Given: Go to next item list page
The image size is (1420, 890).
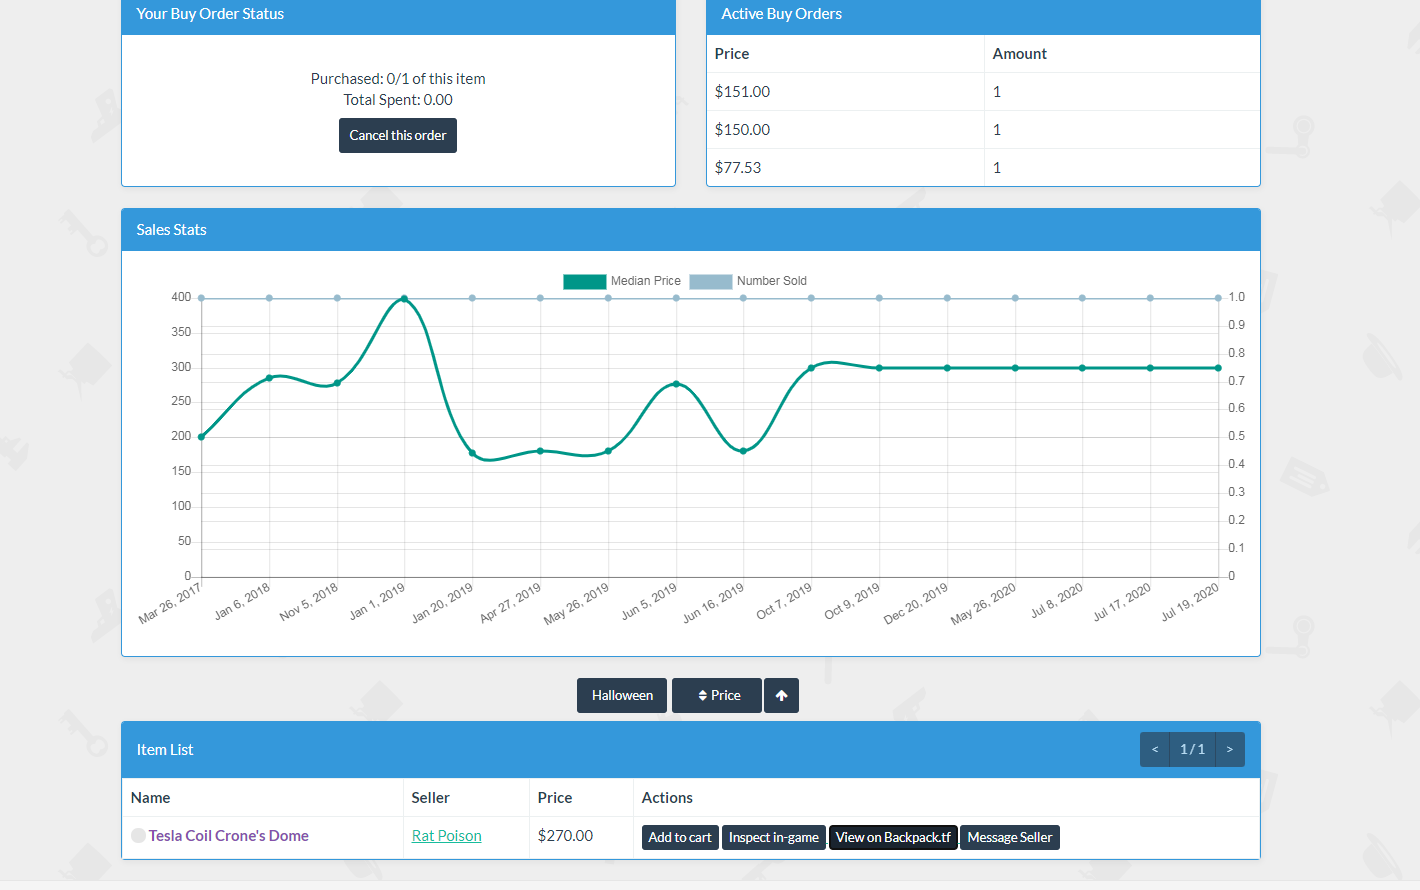Looking at the screenshot, I should [1230, 750].
